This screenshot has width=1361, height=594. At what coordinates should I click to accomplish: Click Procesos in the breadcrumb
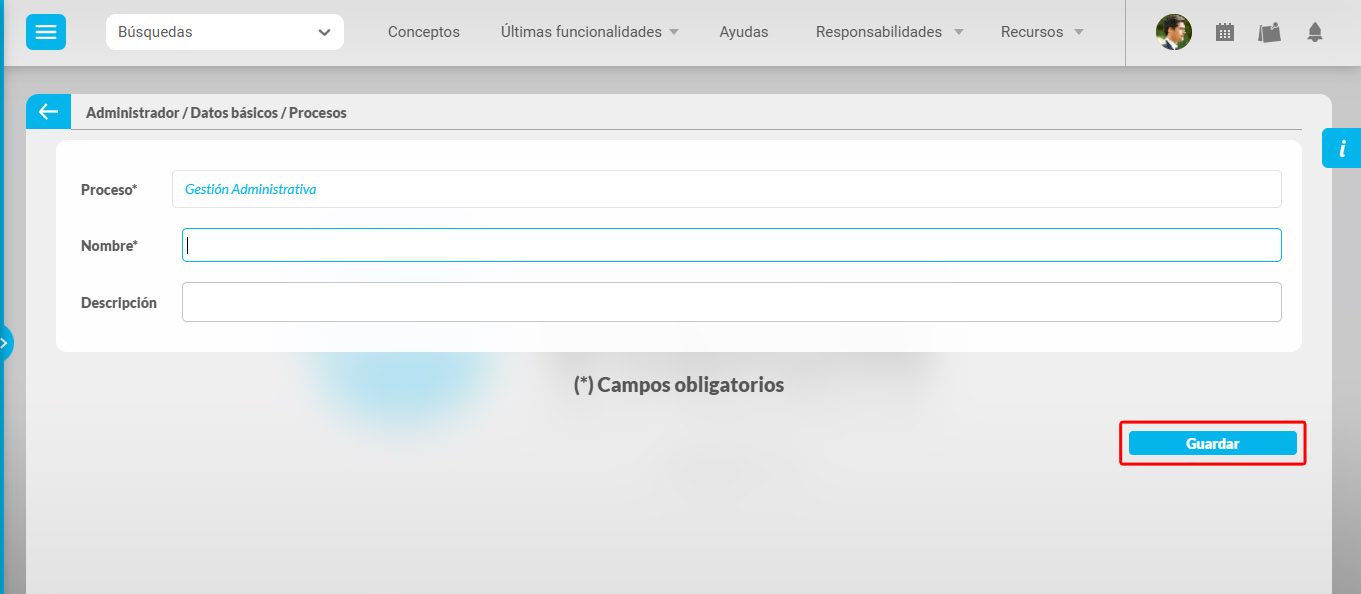[318, 113]
